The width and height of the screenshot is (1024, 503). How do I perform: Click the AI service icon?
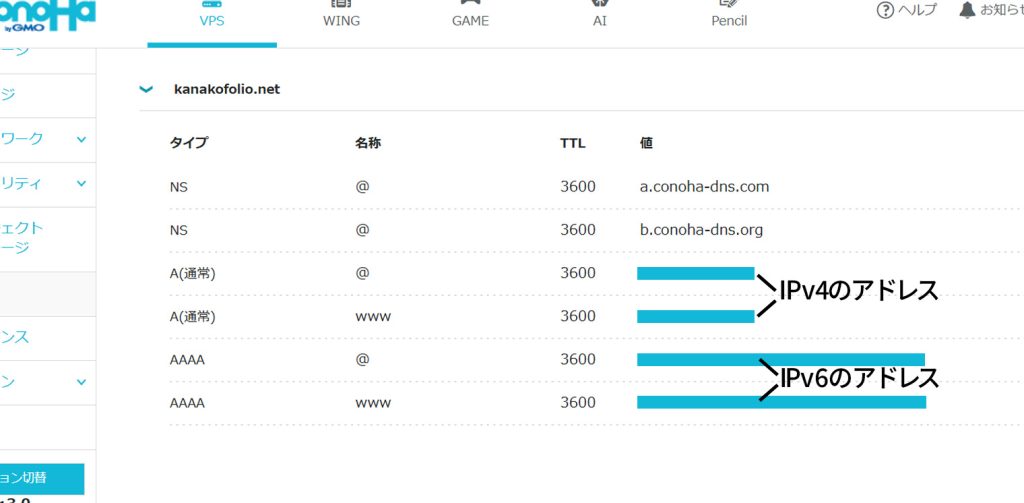(599, 5)
